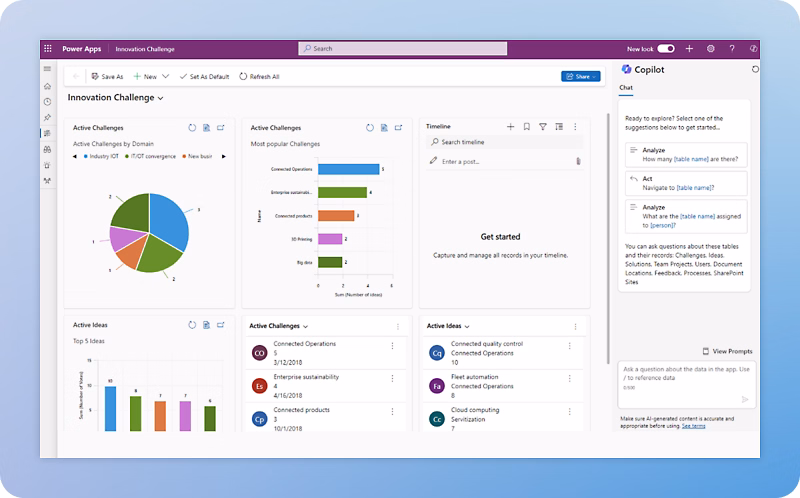Collapse the hamburger site map menu

47,69
